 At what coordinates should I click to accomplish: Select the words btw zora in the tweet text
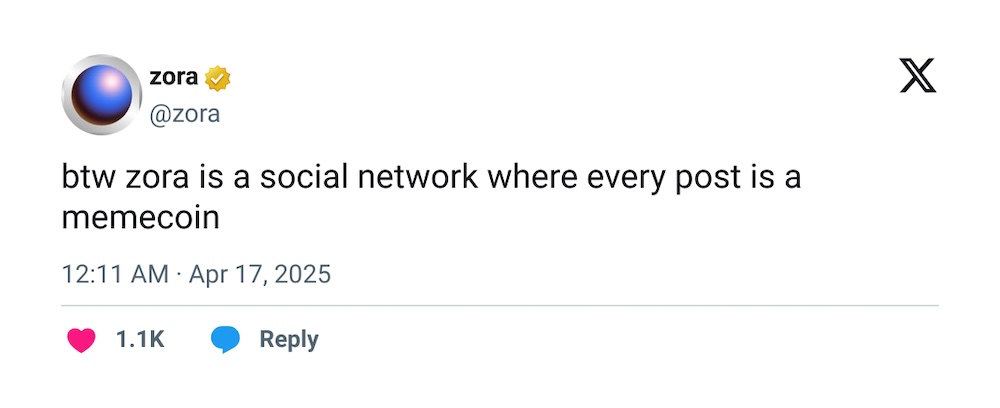click(125, 178)
